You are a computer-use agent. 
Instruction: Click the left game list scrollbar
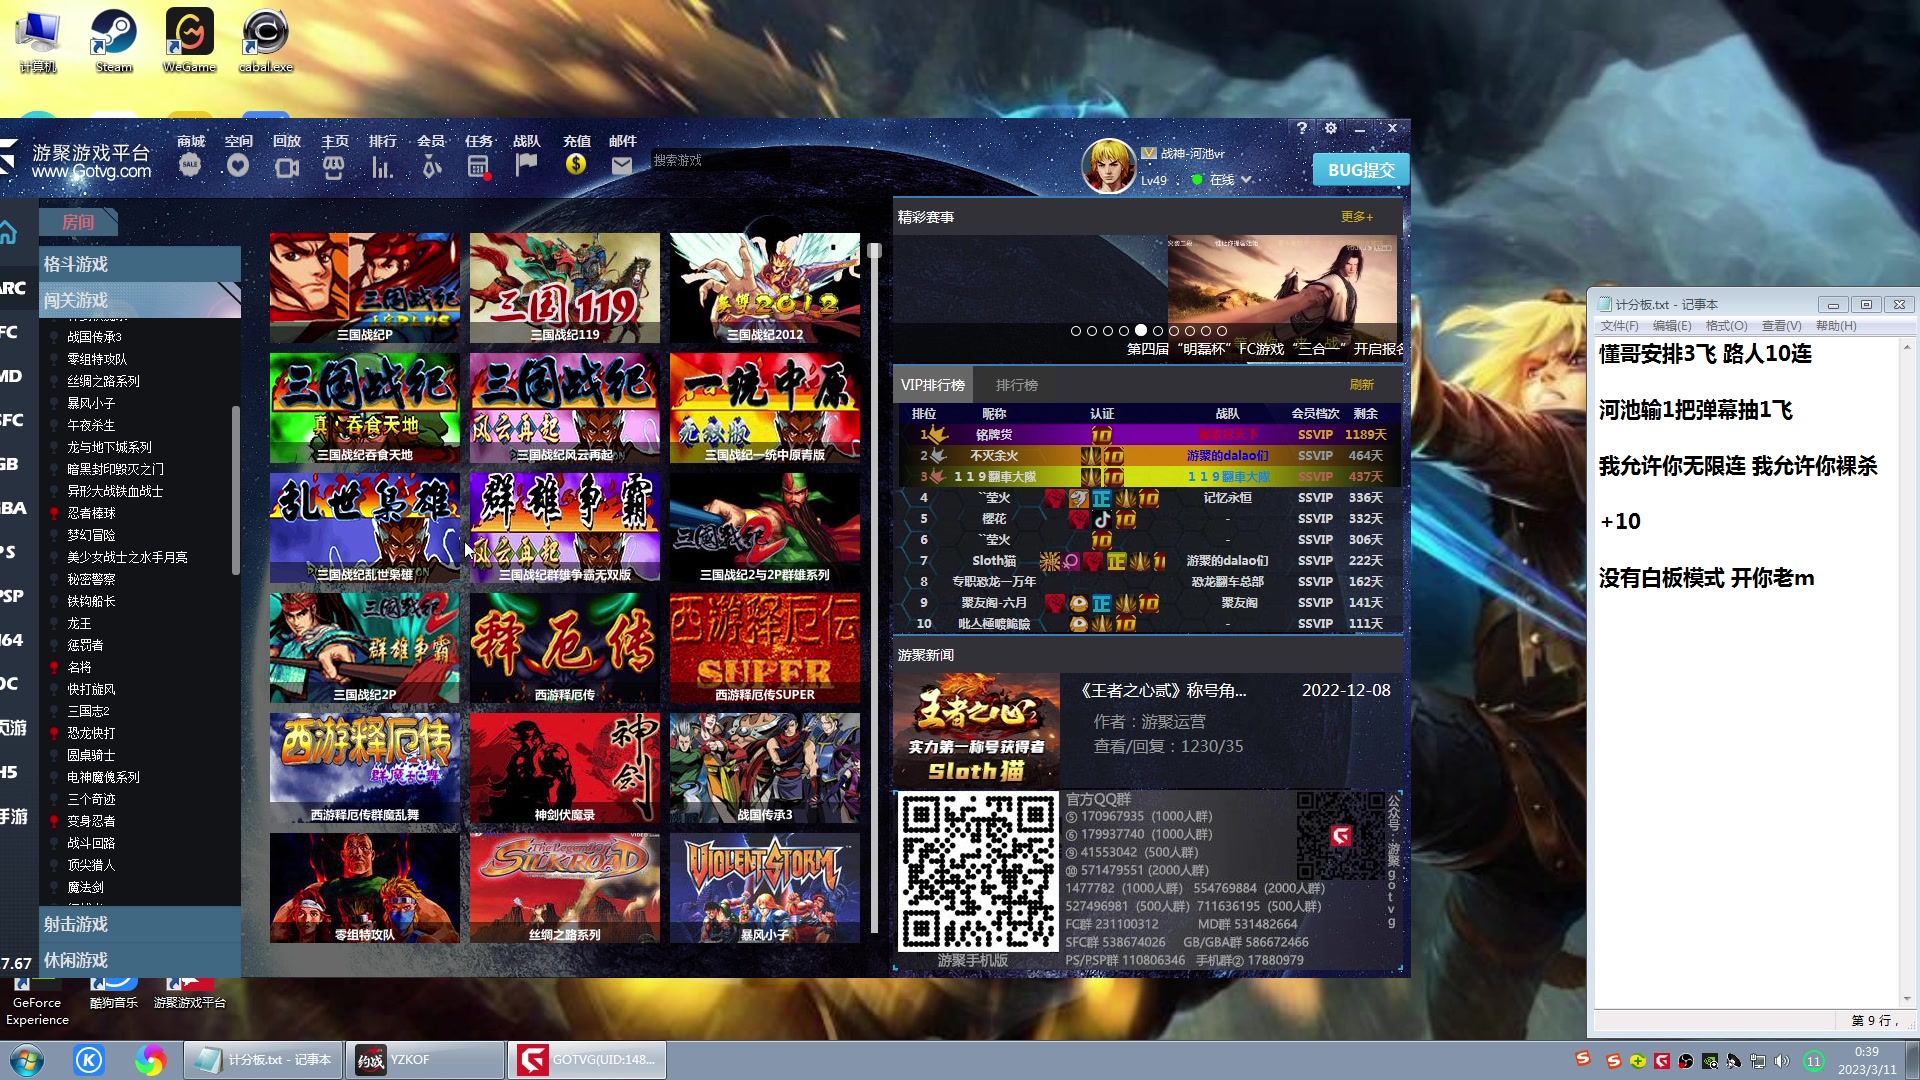click(x=236, y=490)
